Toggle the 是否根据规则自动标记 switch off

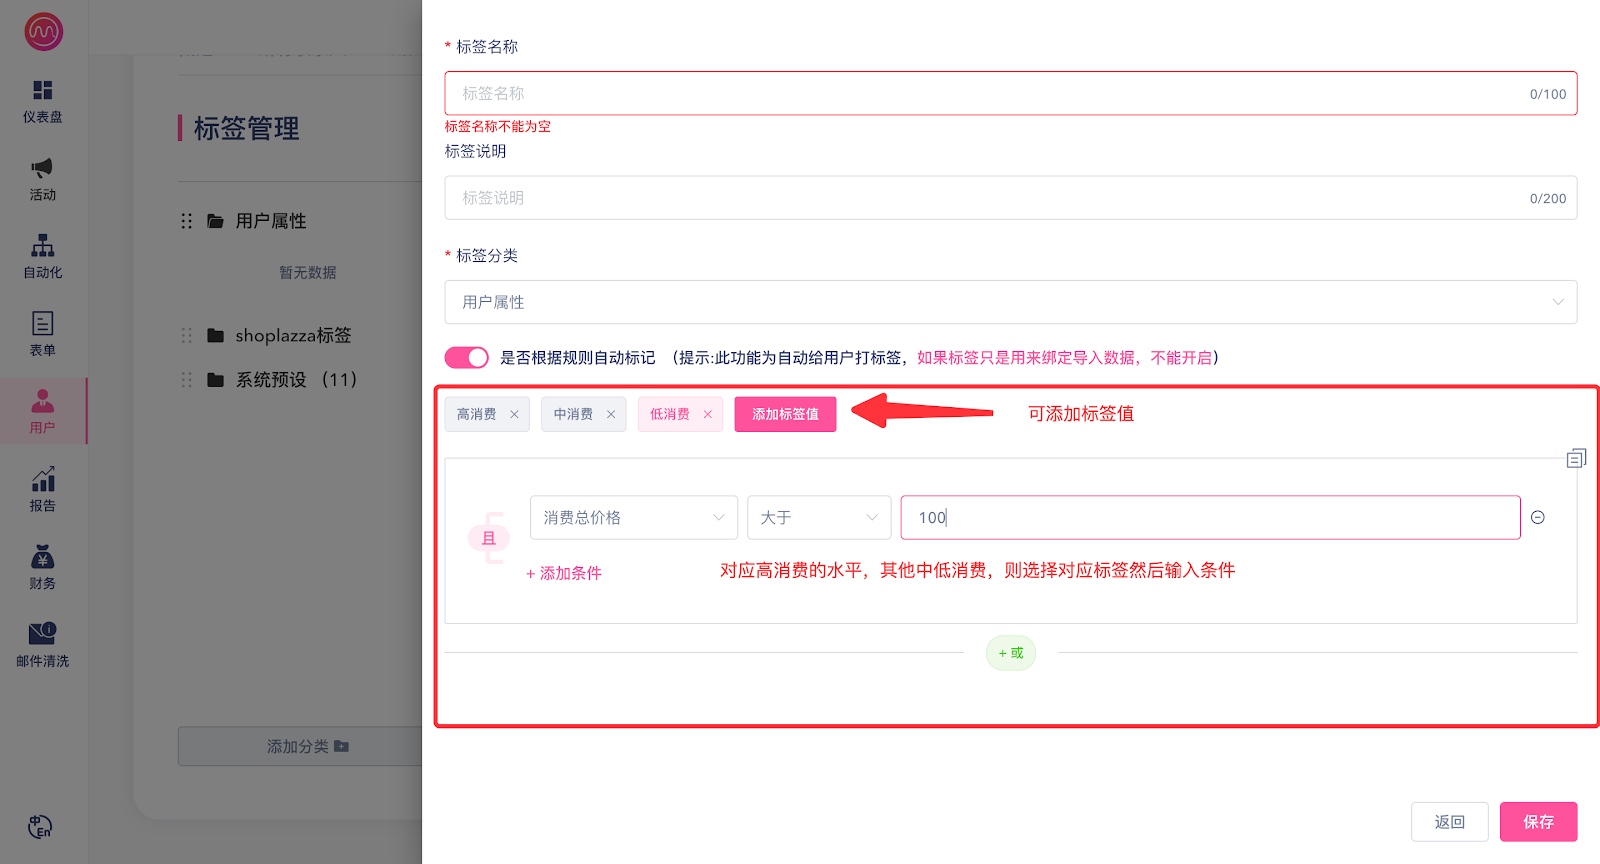pos(466,358)
